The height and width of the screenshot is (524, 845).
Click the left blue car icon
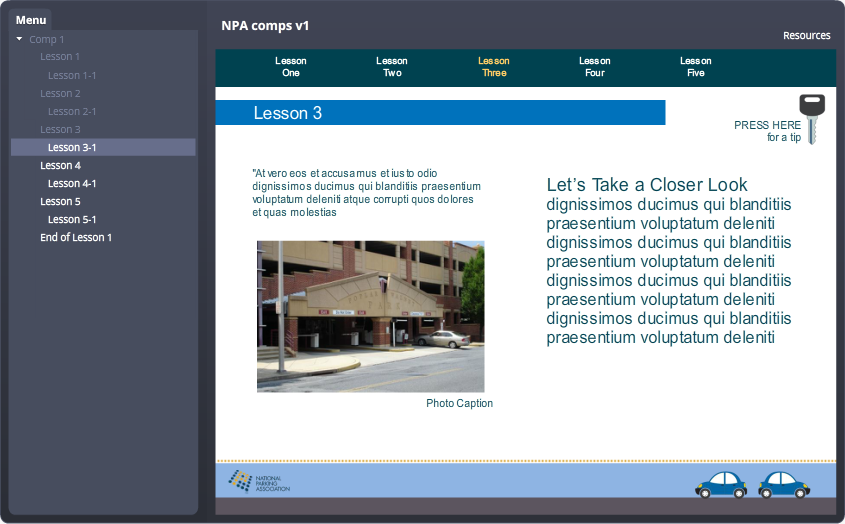click(721, 485)
